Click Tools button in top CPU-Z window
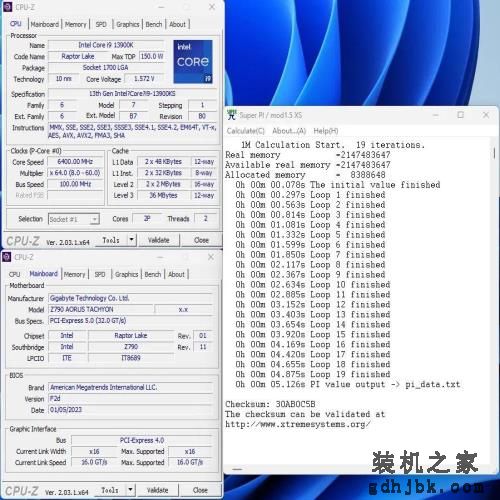Image resolution: width=500 pixels, height=500 pixels. [x=111, y=240]
